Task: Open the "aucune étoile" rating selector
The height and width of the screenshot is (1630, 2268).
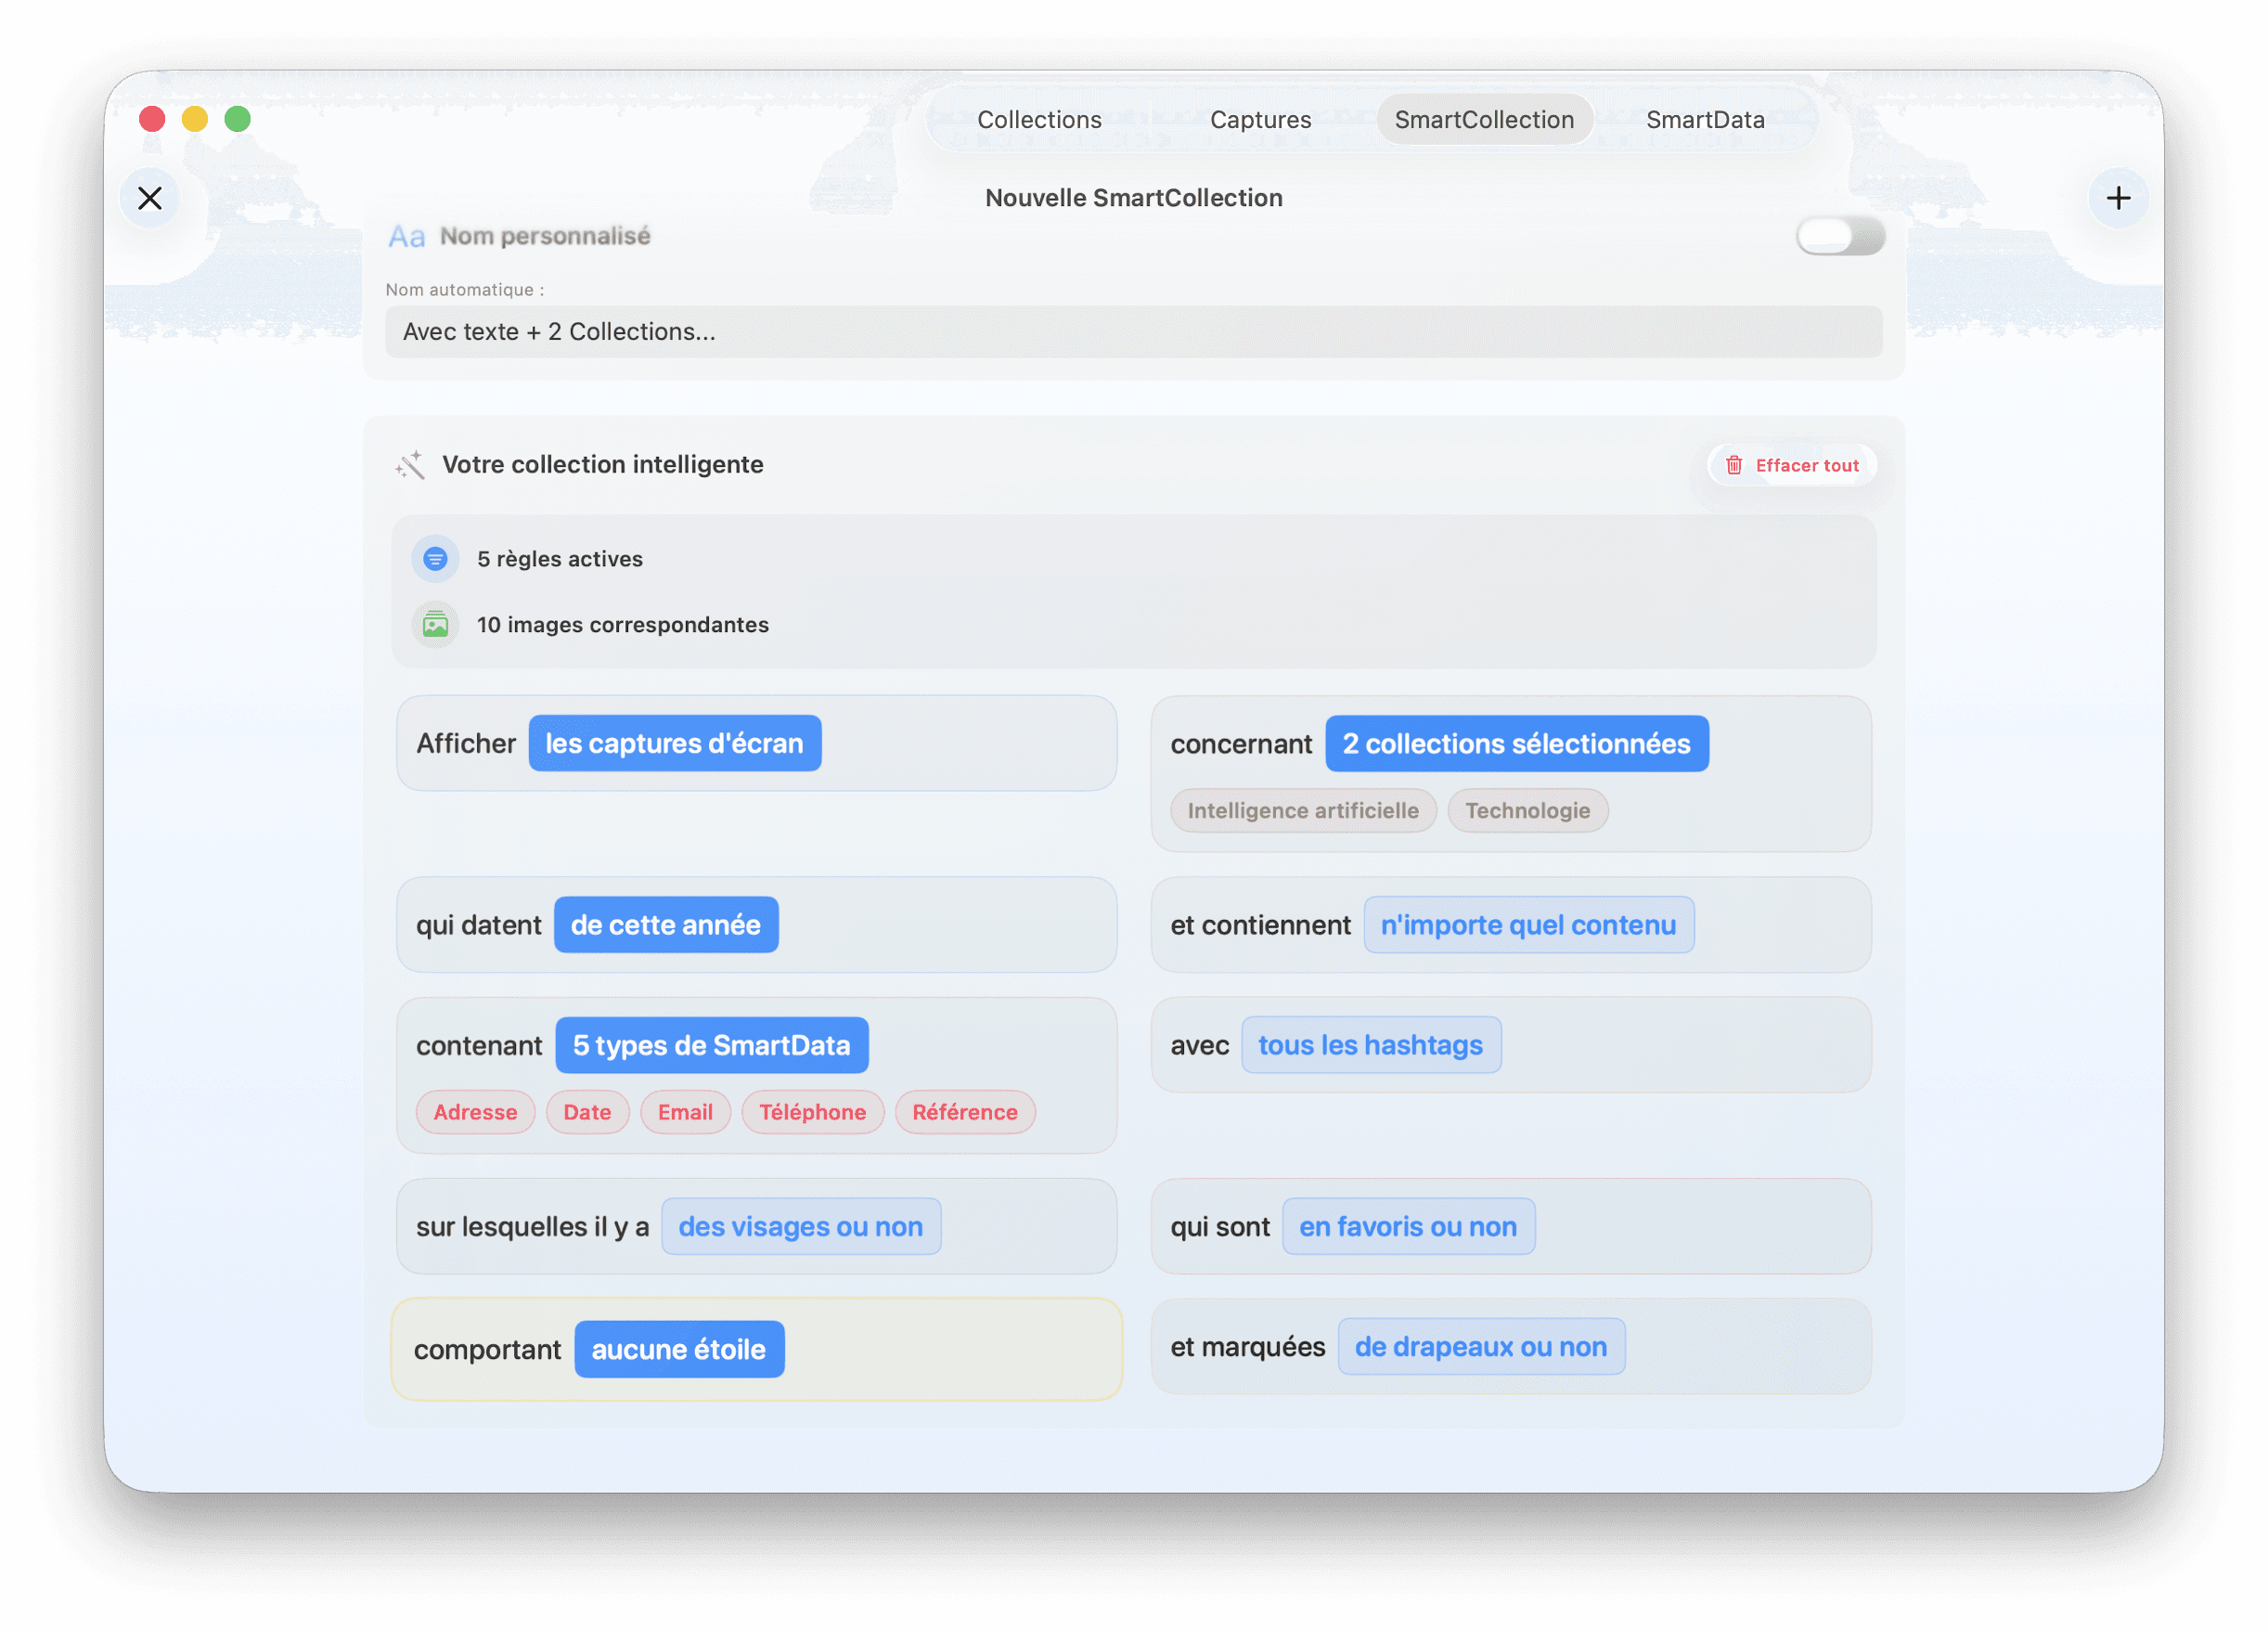Action: (678, 1349)
